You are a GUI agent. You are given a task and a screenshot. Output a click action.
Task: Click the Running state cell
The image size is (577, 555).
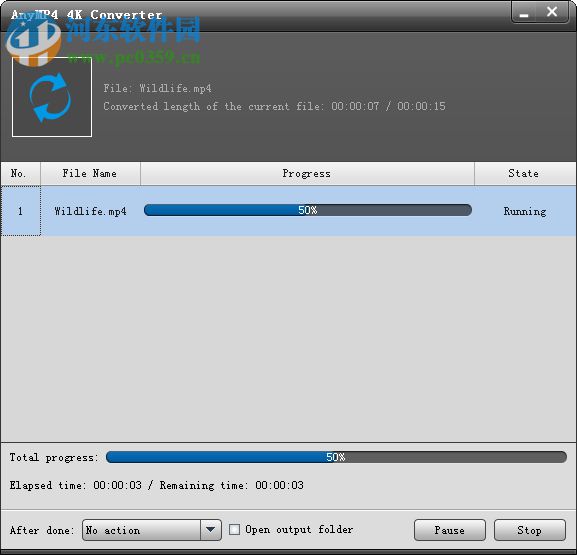[x=525, y=211]
